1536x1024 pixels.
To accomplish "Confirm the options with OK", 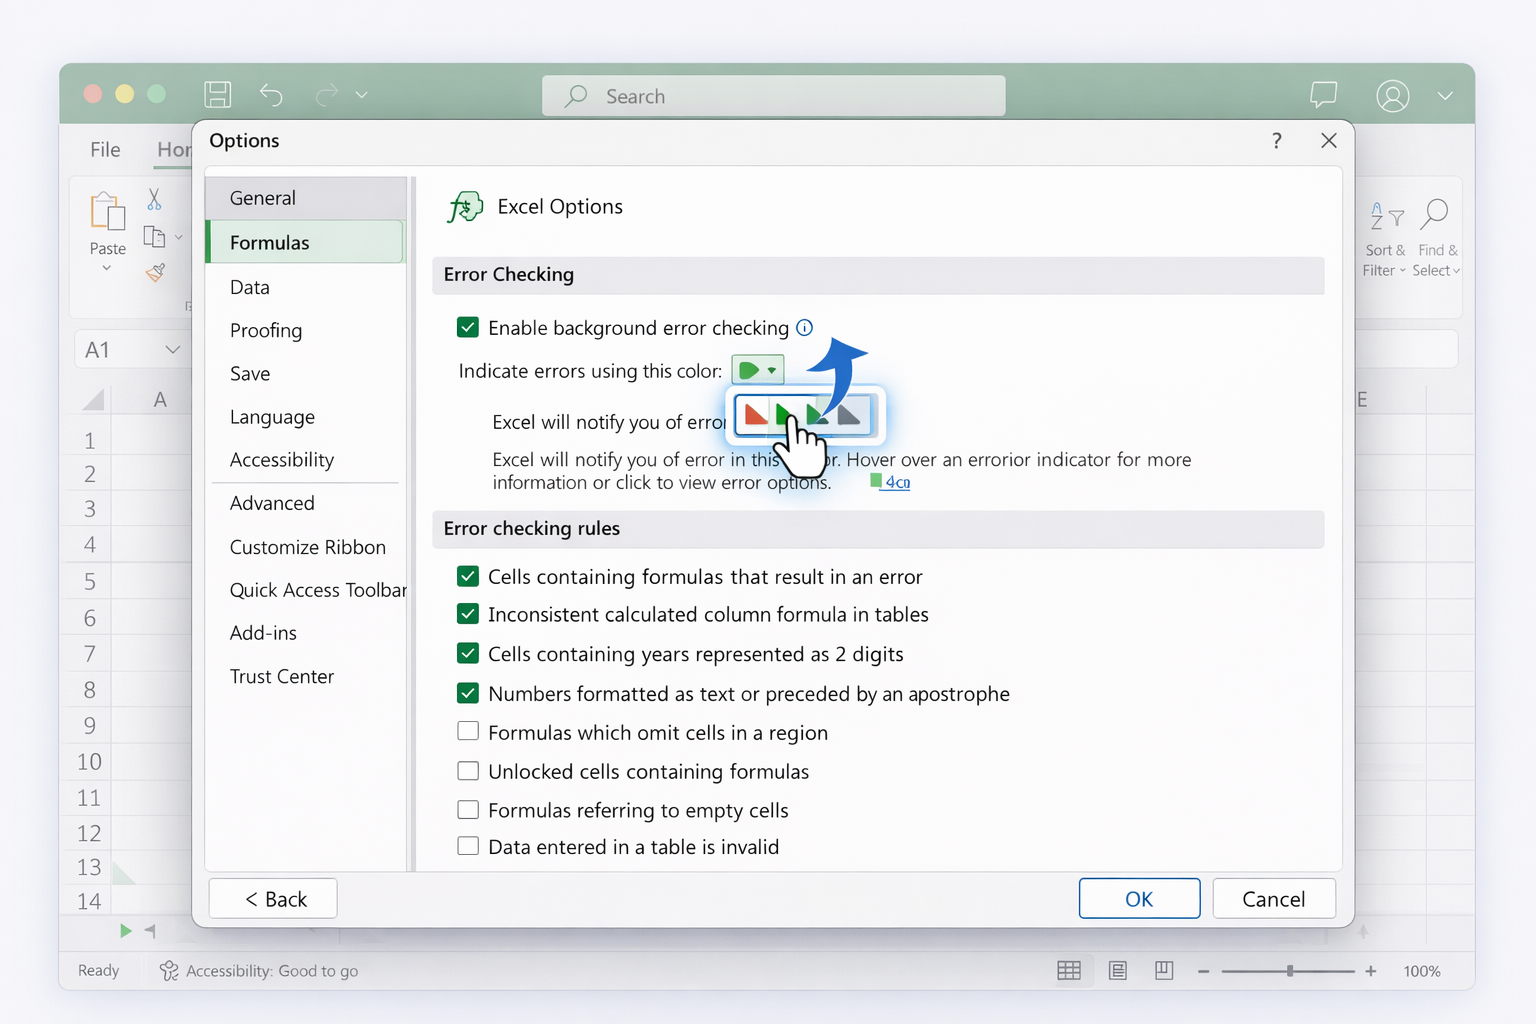I will pos(1139,899).
